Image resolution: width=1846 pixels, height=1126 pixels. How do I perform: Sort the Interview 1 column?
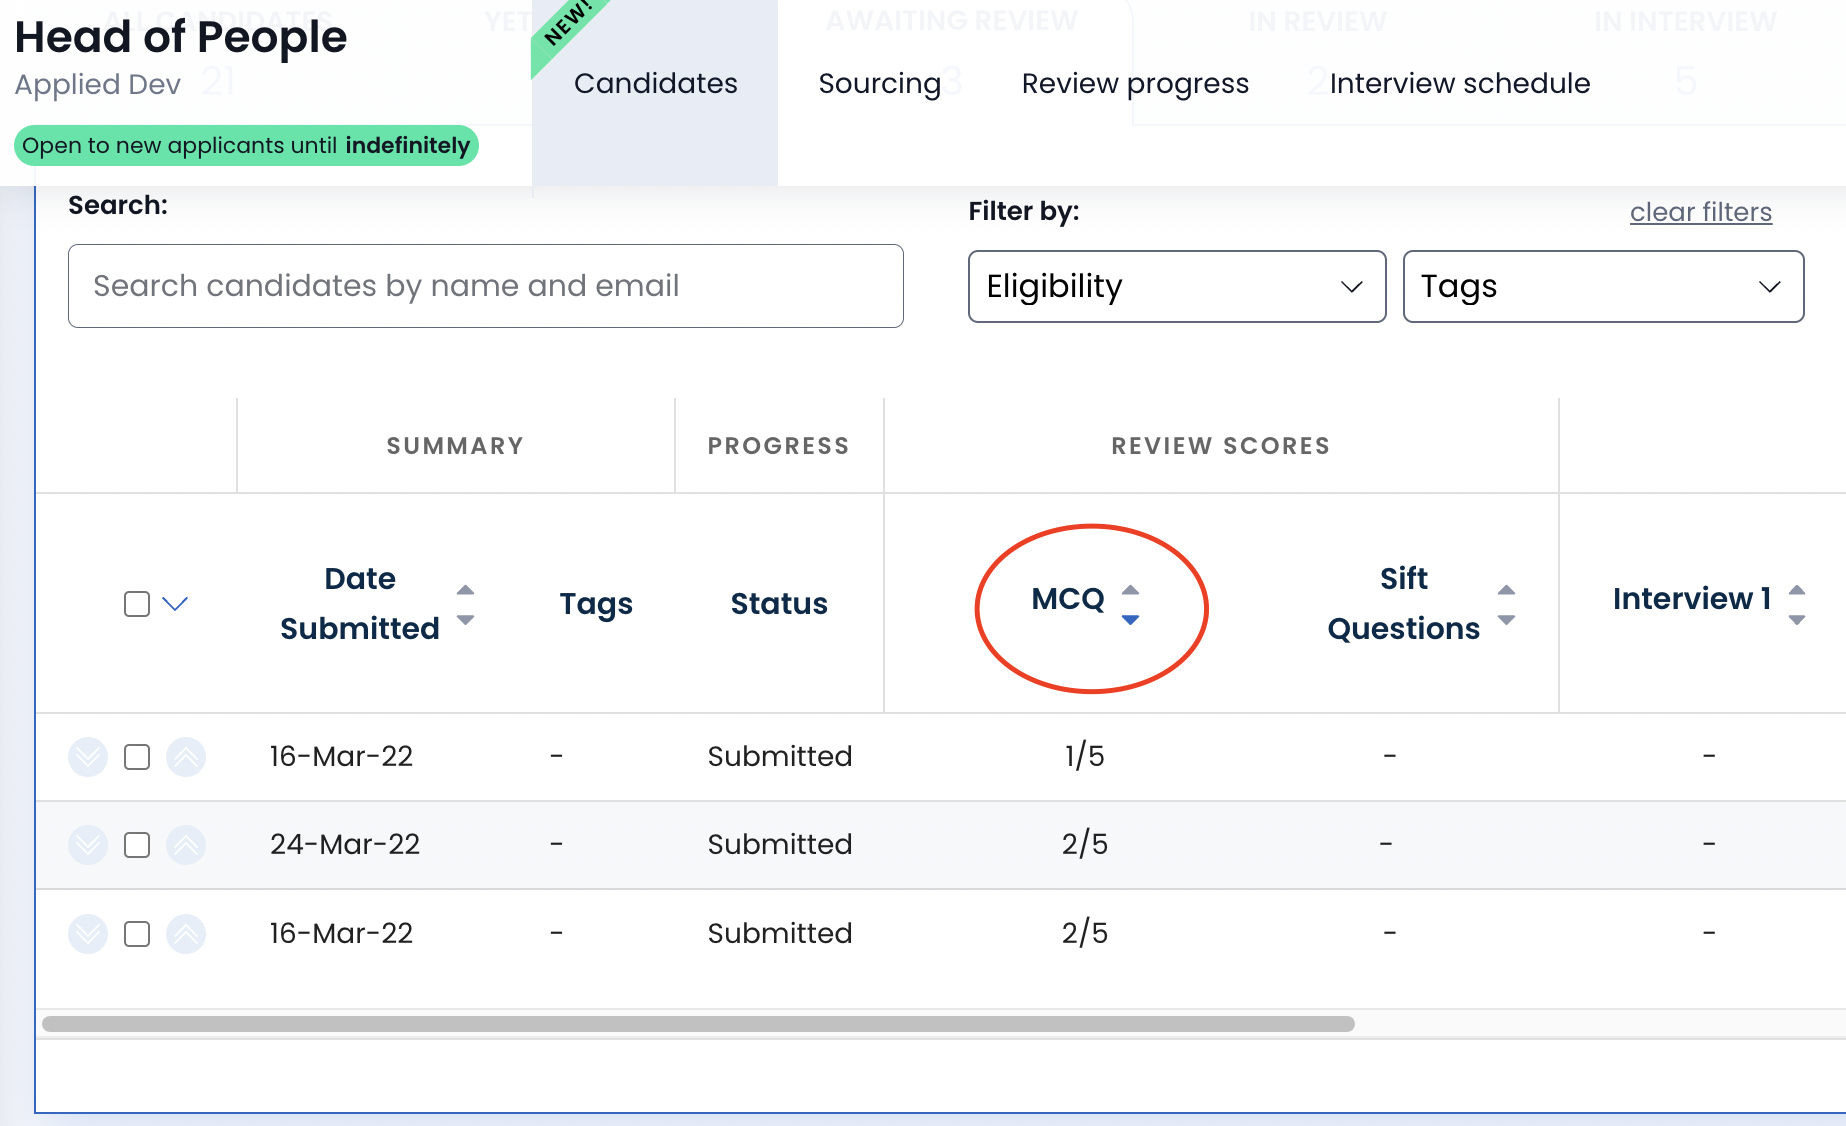[x=1796, y=604]
